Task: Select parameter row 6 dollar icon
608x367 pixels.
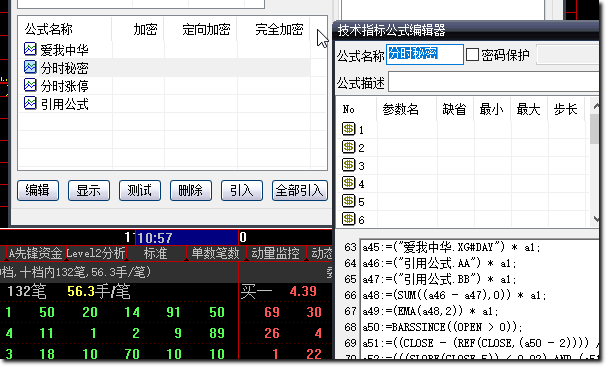Action: (x=348, y=219)
